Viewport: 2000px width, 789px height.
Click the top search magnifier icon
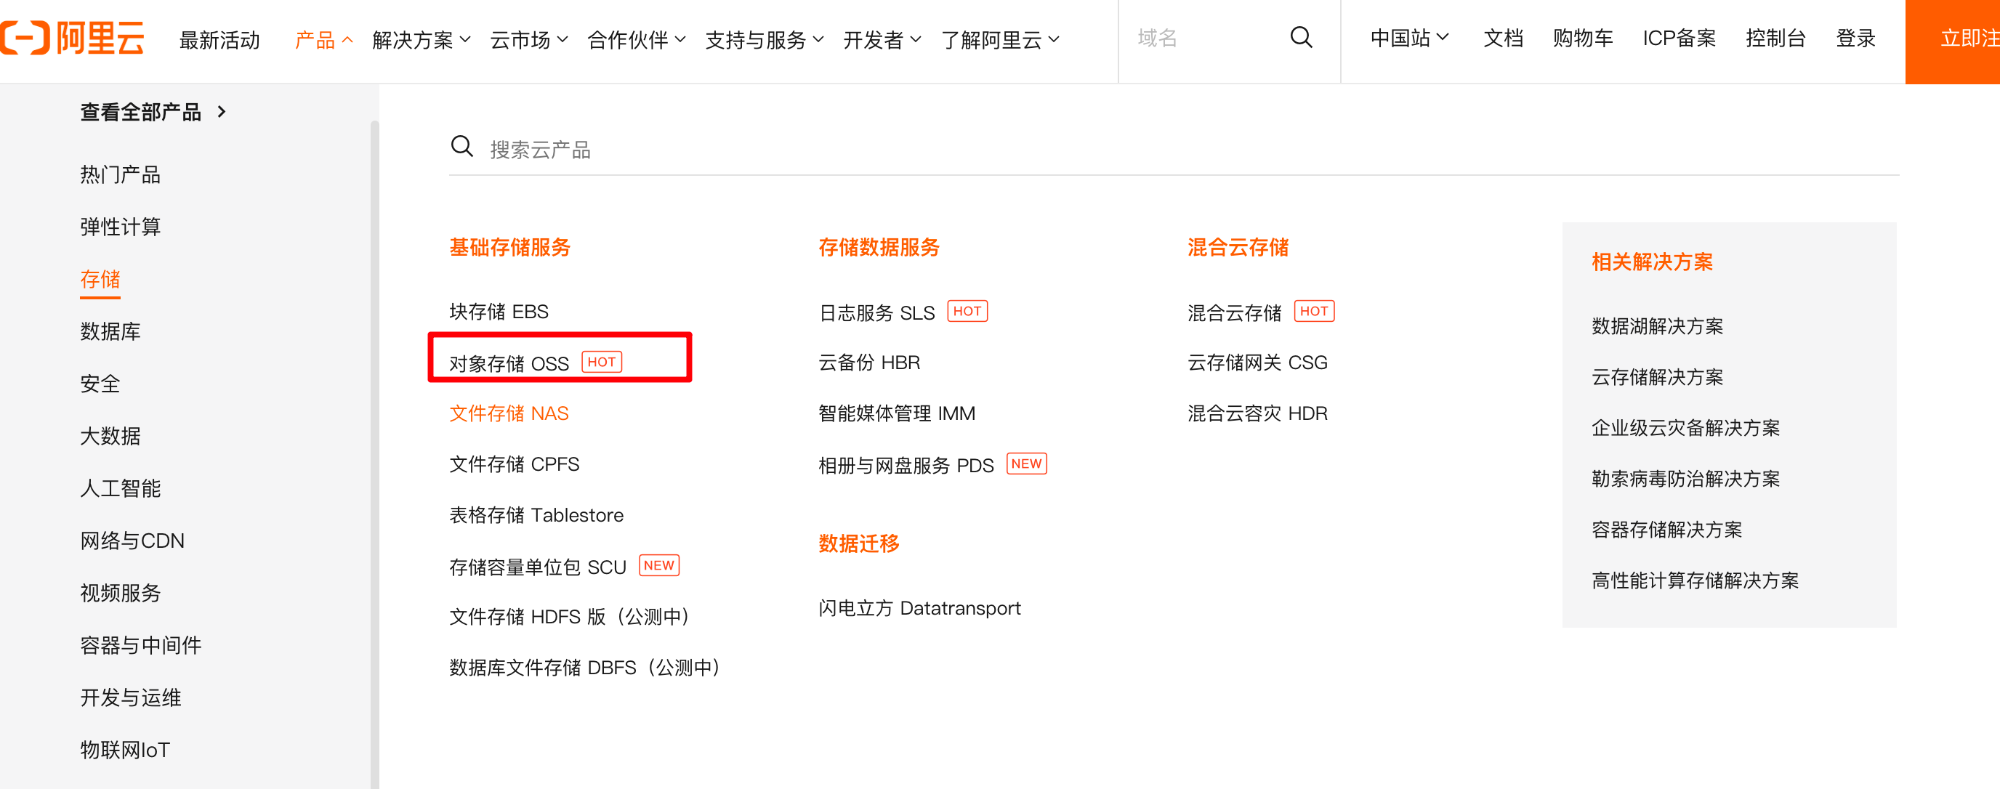[1301, 37]
